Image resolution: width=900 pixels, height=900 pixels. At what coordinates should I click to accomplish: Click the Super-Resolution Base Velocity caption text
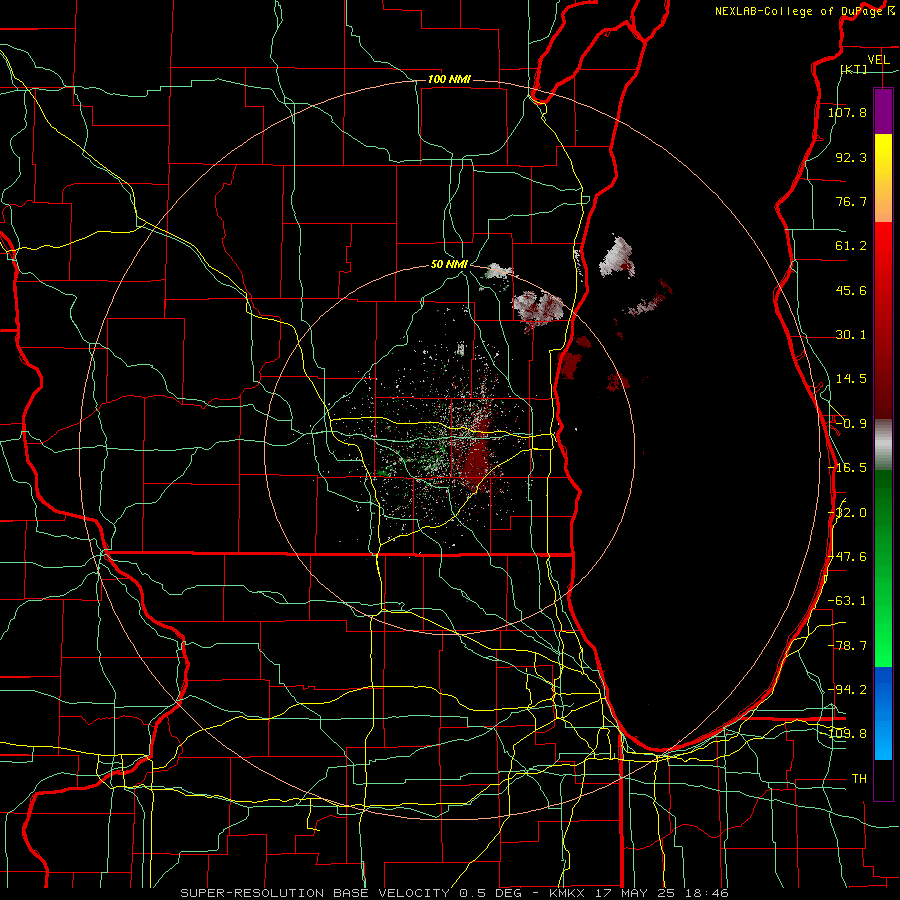[455, 893]
